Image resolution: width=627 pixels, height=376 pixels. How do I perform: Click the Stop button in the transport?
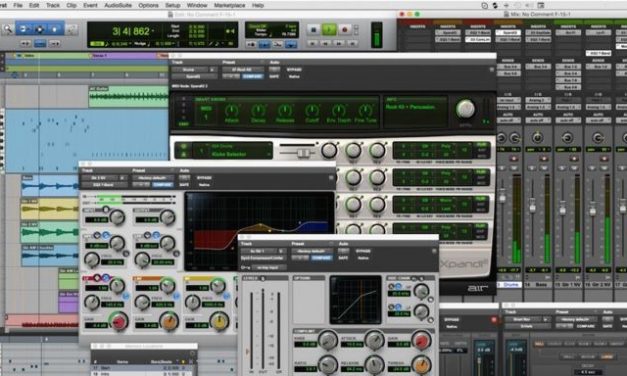pos(314,29)
